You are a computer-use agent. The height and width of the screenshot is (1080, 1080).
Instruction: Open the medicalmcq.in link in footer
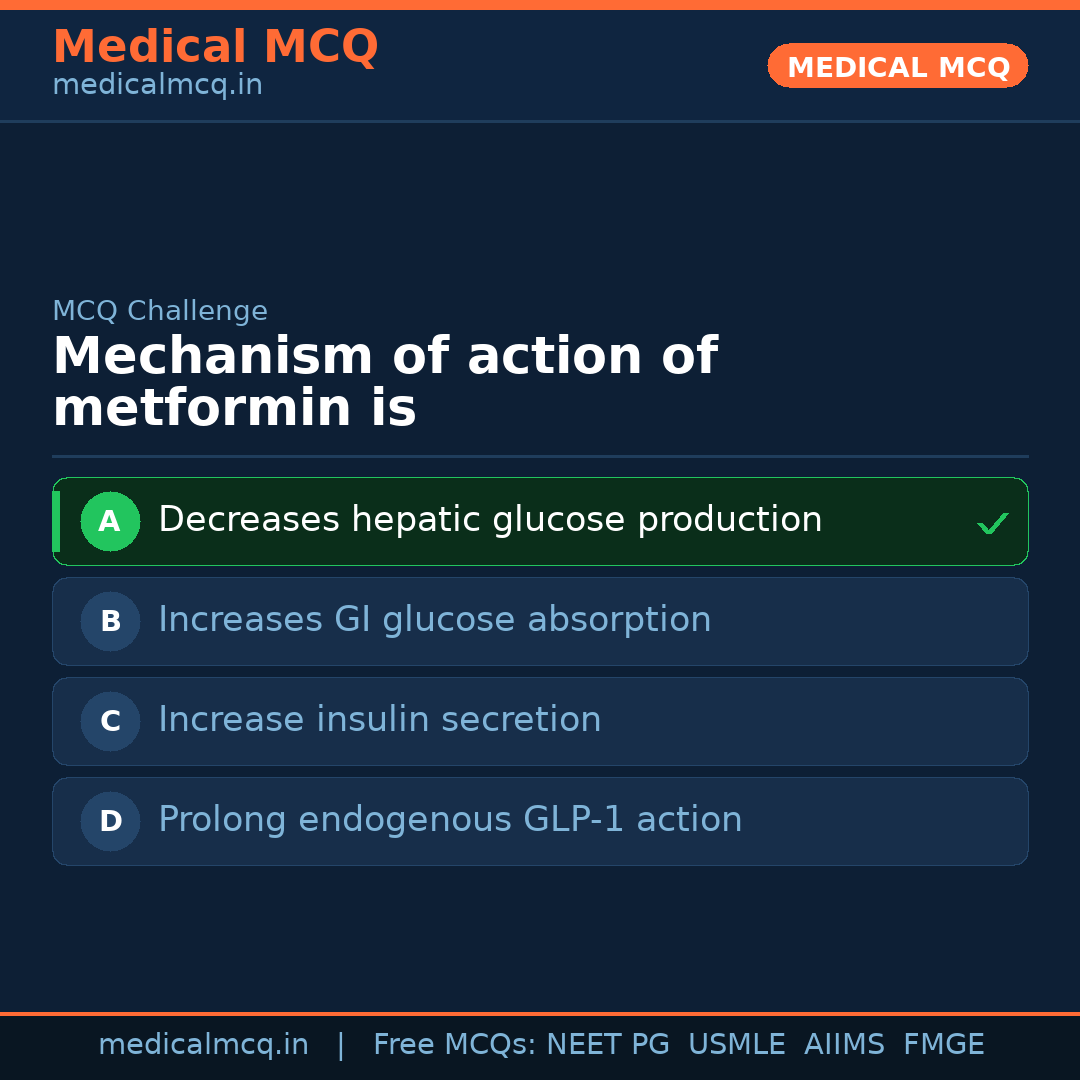tap(203, 1045)
